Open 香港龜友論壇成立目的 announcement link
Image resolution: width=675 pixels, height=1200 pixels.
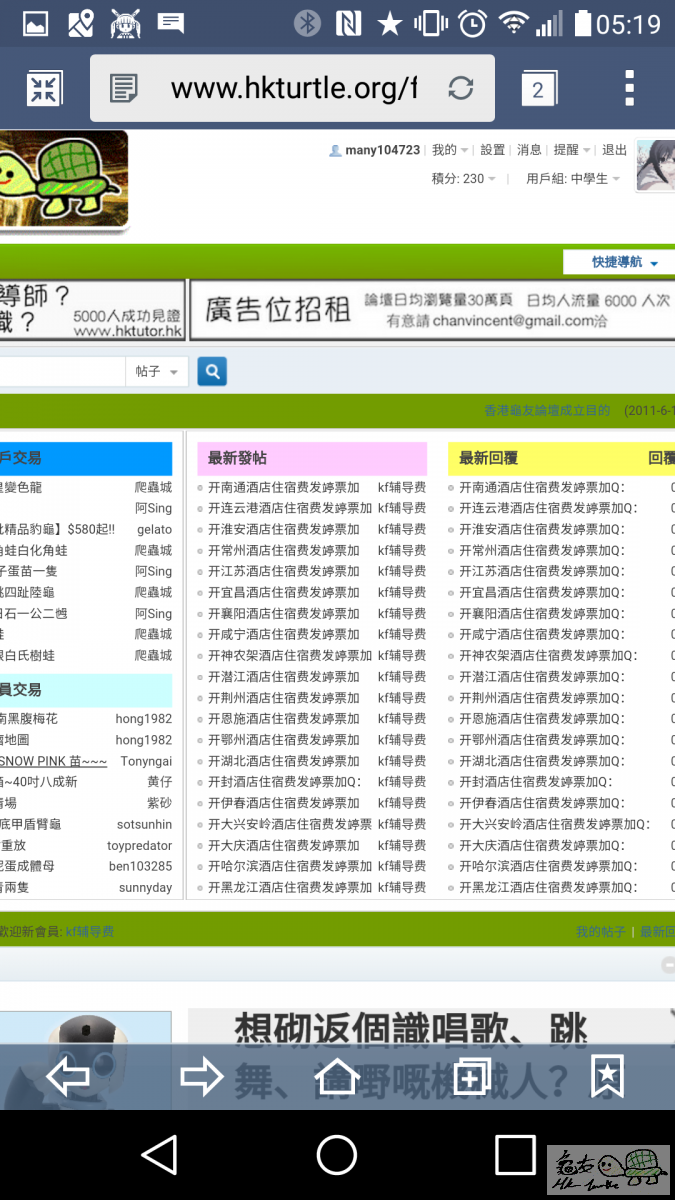[547, 410]
